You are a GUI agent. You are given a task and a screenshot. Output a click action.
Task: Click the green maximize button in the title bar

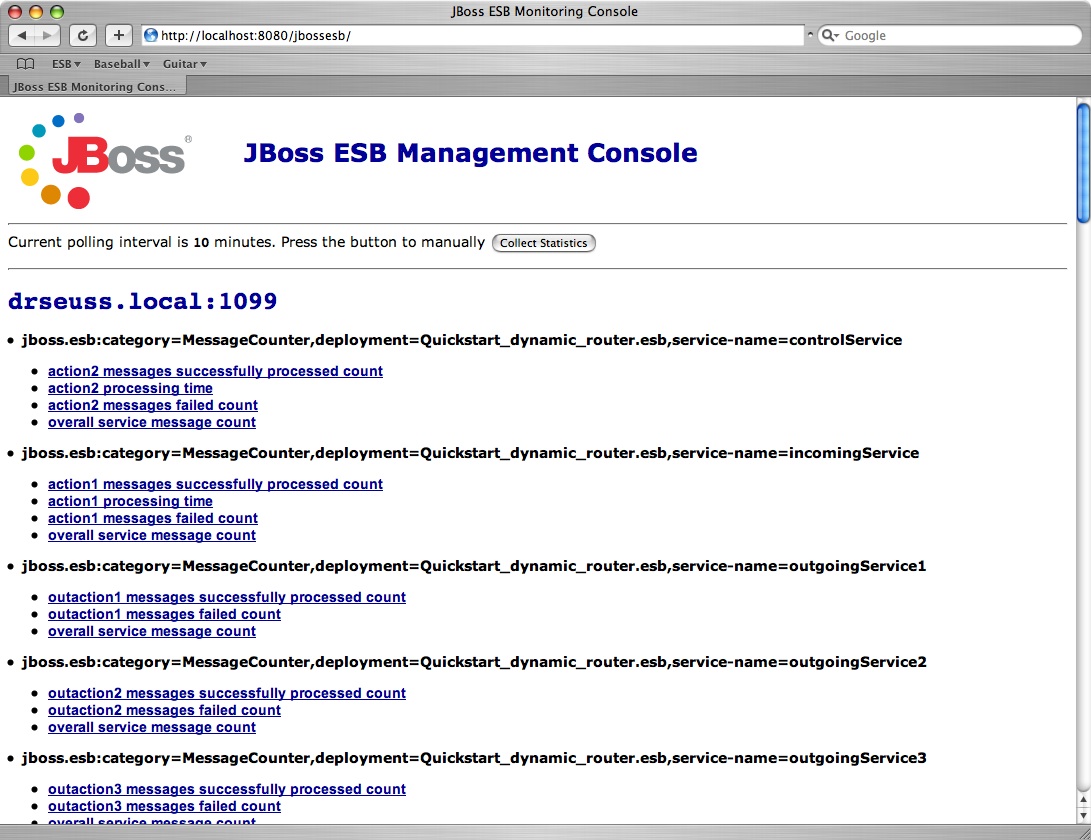tap(57, 11)
